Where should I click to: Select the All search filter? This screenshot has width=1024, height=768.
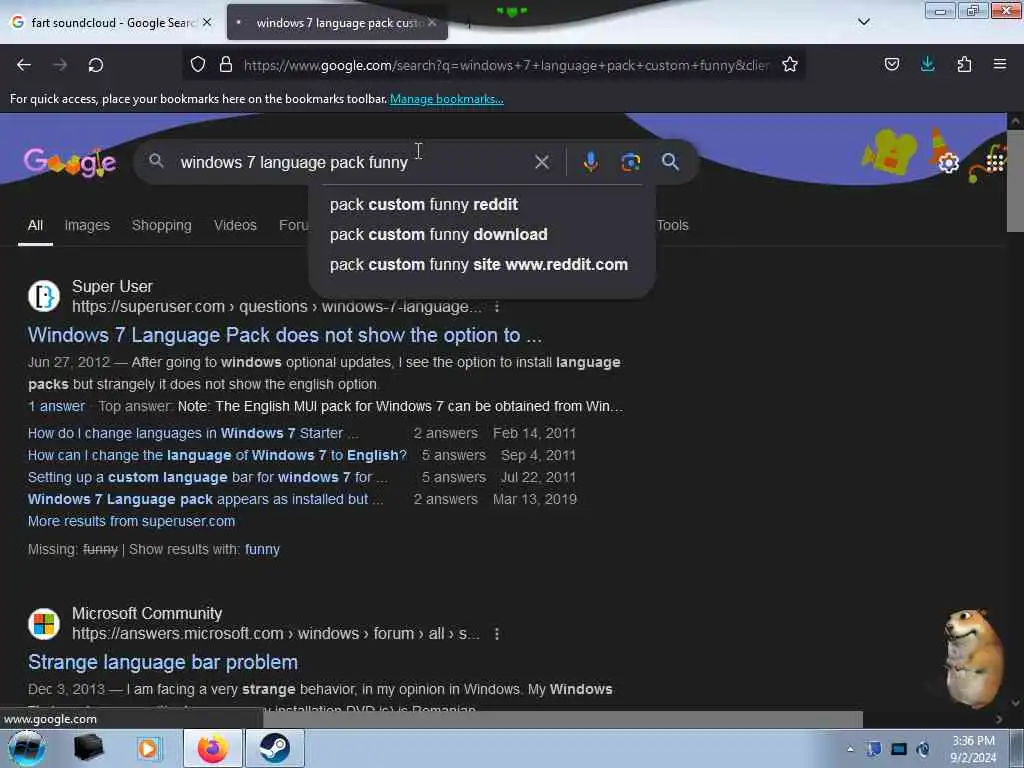35,225
